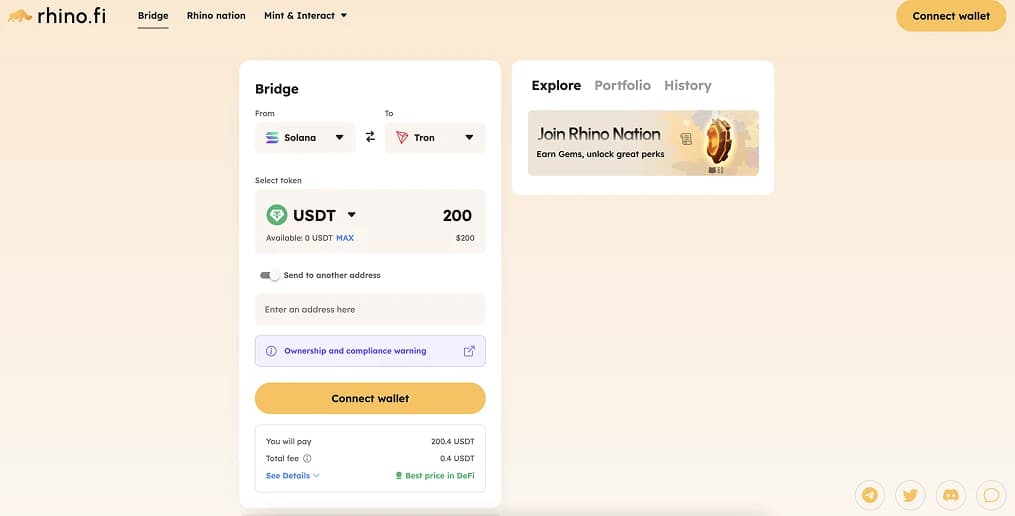Swap the From and To chains
1015x516 pixels.
[370, 137]
